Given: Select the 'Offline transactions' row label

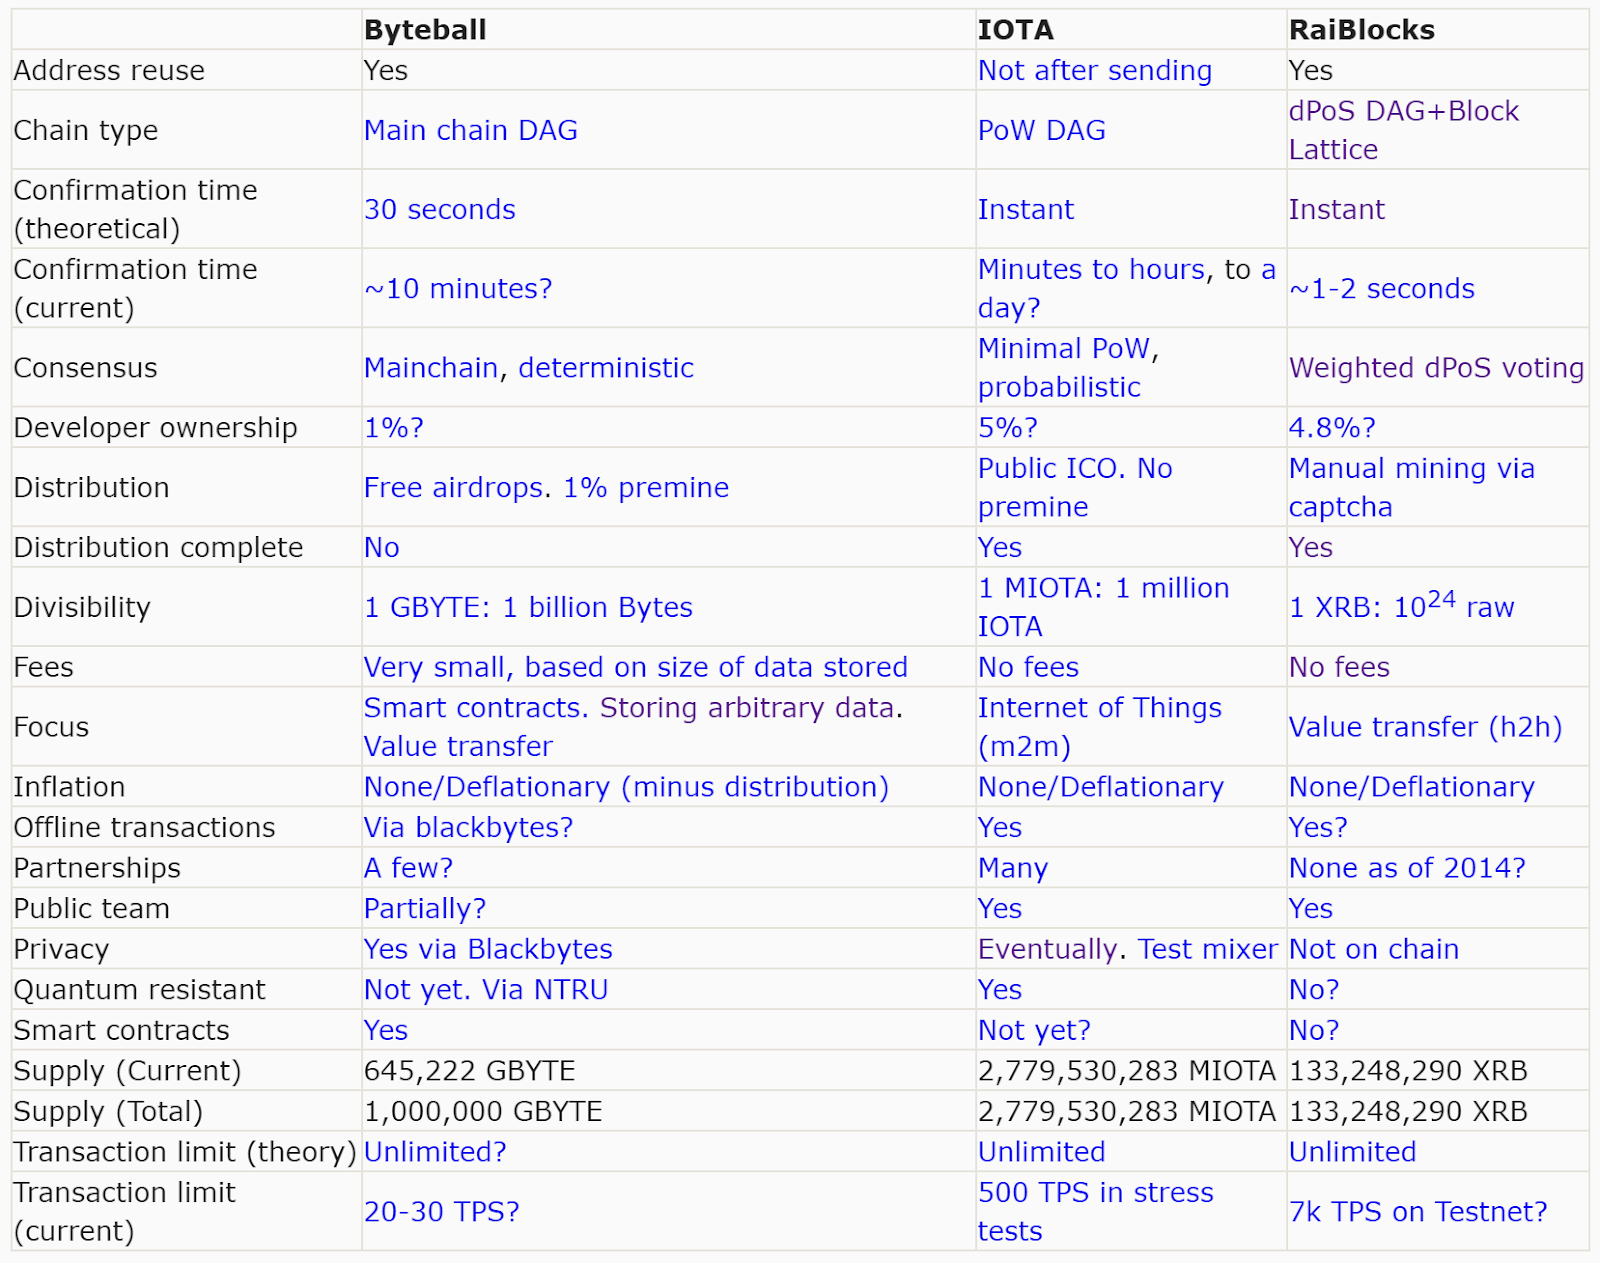Looking at the screenshot, I should (144, 828).
